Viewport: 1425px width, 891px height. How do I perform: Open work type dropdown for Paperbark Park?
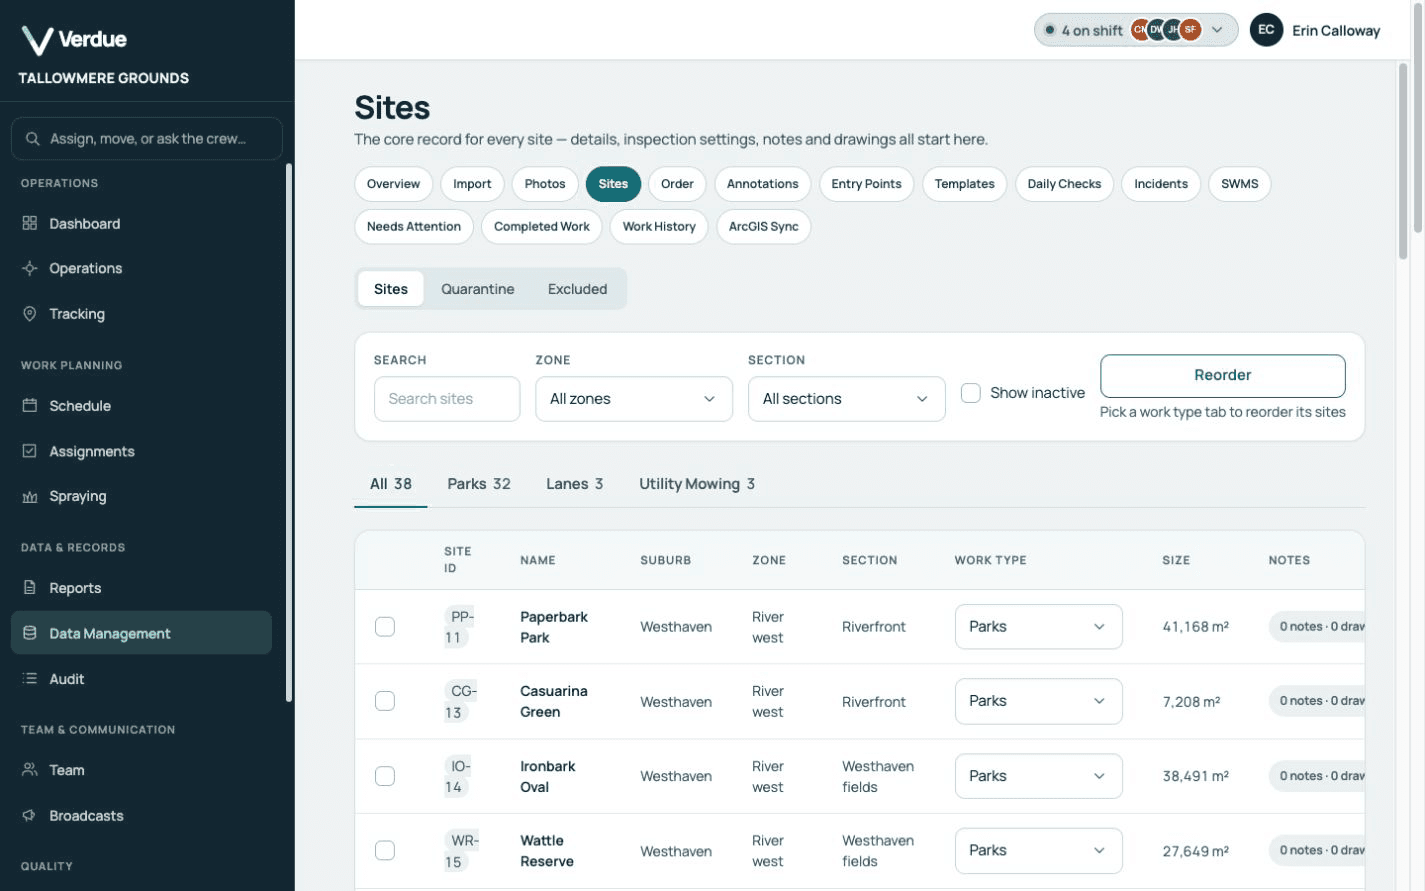1038,627
